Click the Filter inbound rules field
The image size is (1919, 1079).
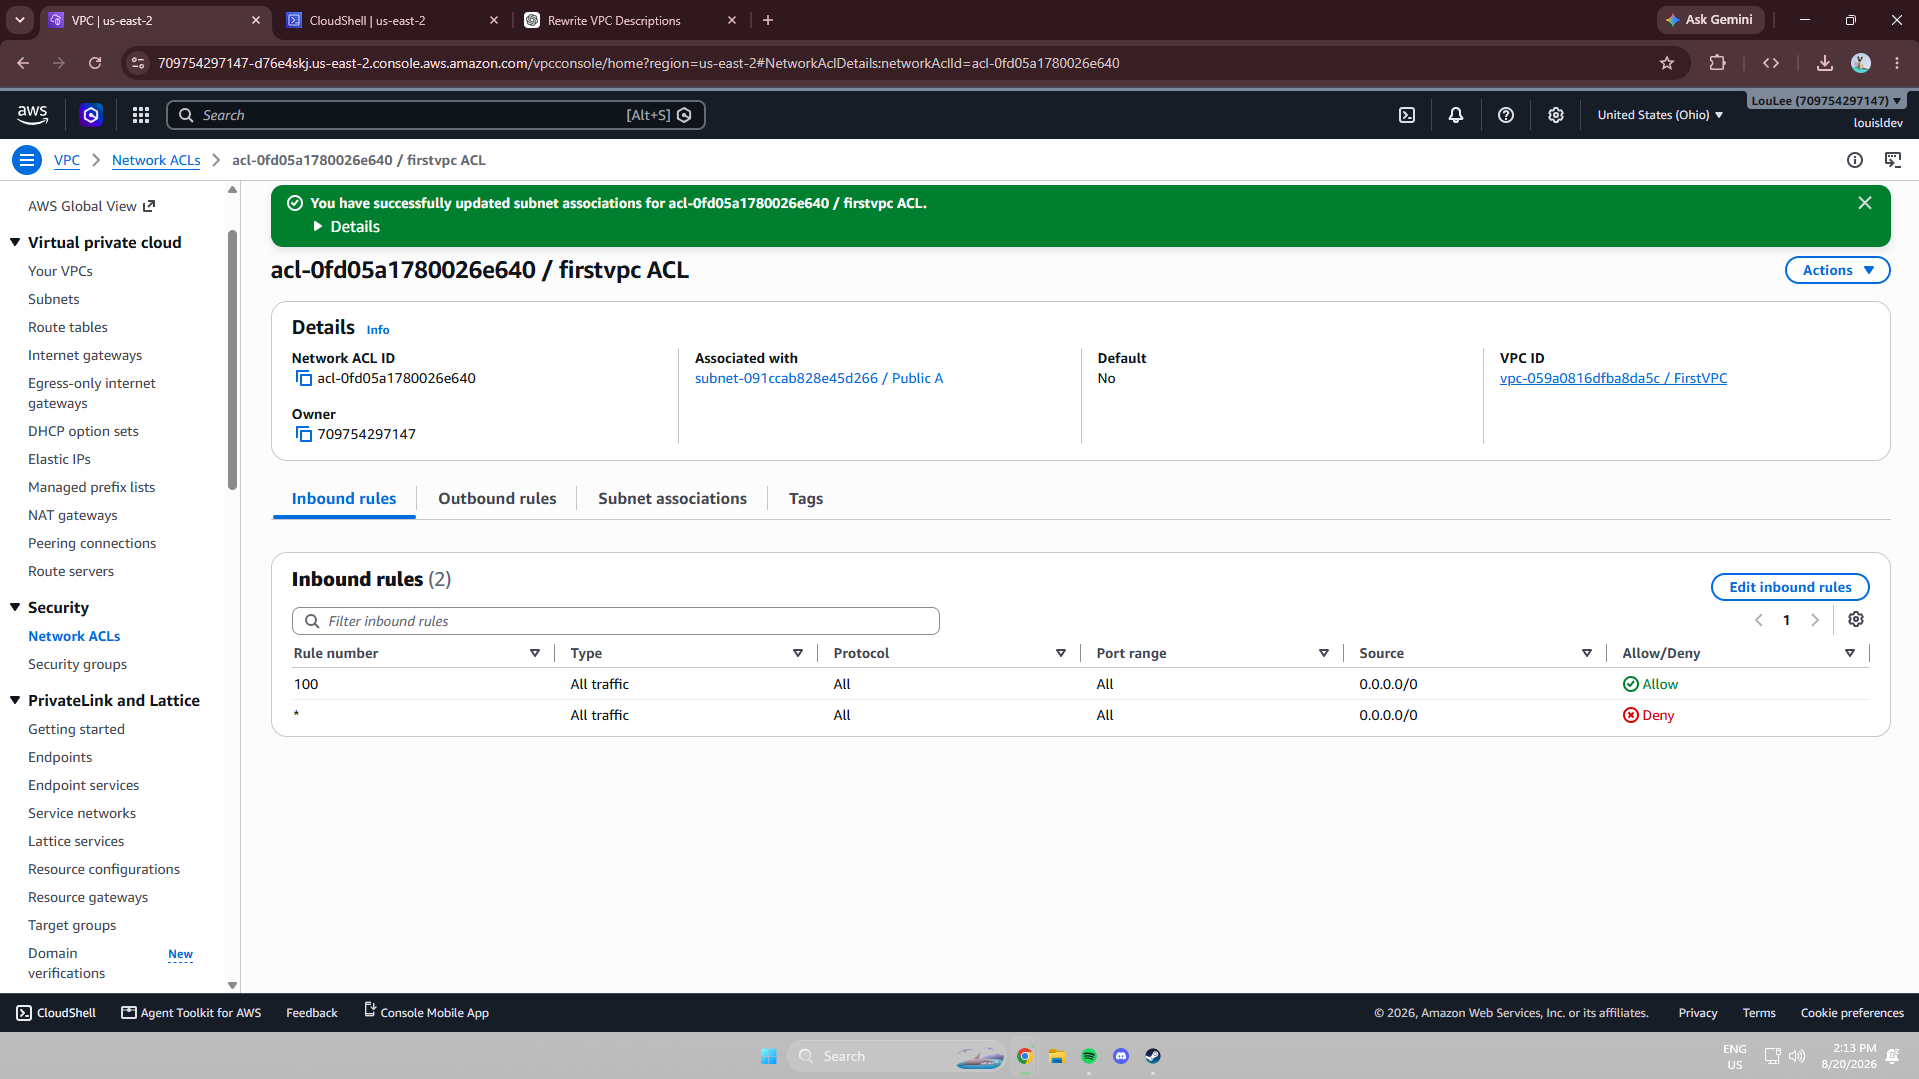click(x=615, y=621)
